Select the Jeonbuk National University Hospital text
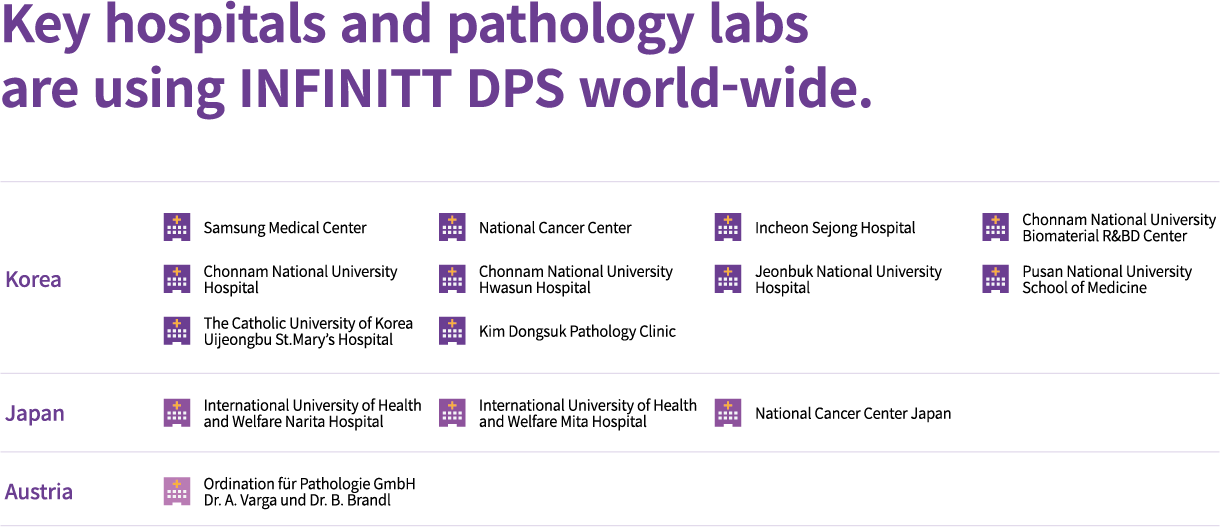The image size is (1220, 527). click(848, 280)
